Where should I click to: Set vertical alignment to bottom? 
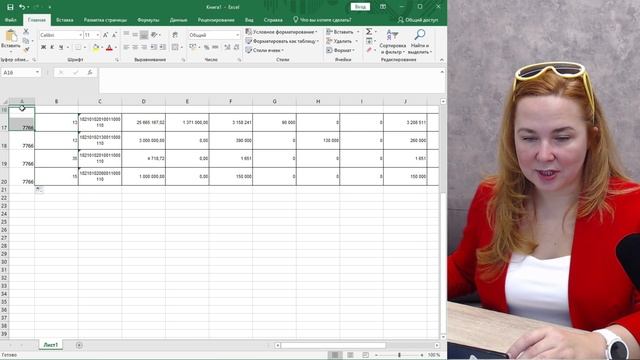pos(144,35)
